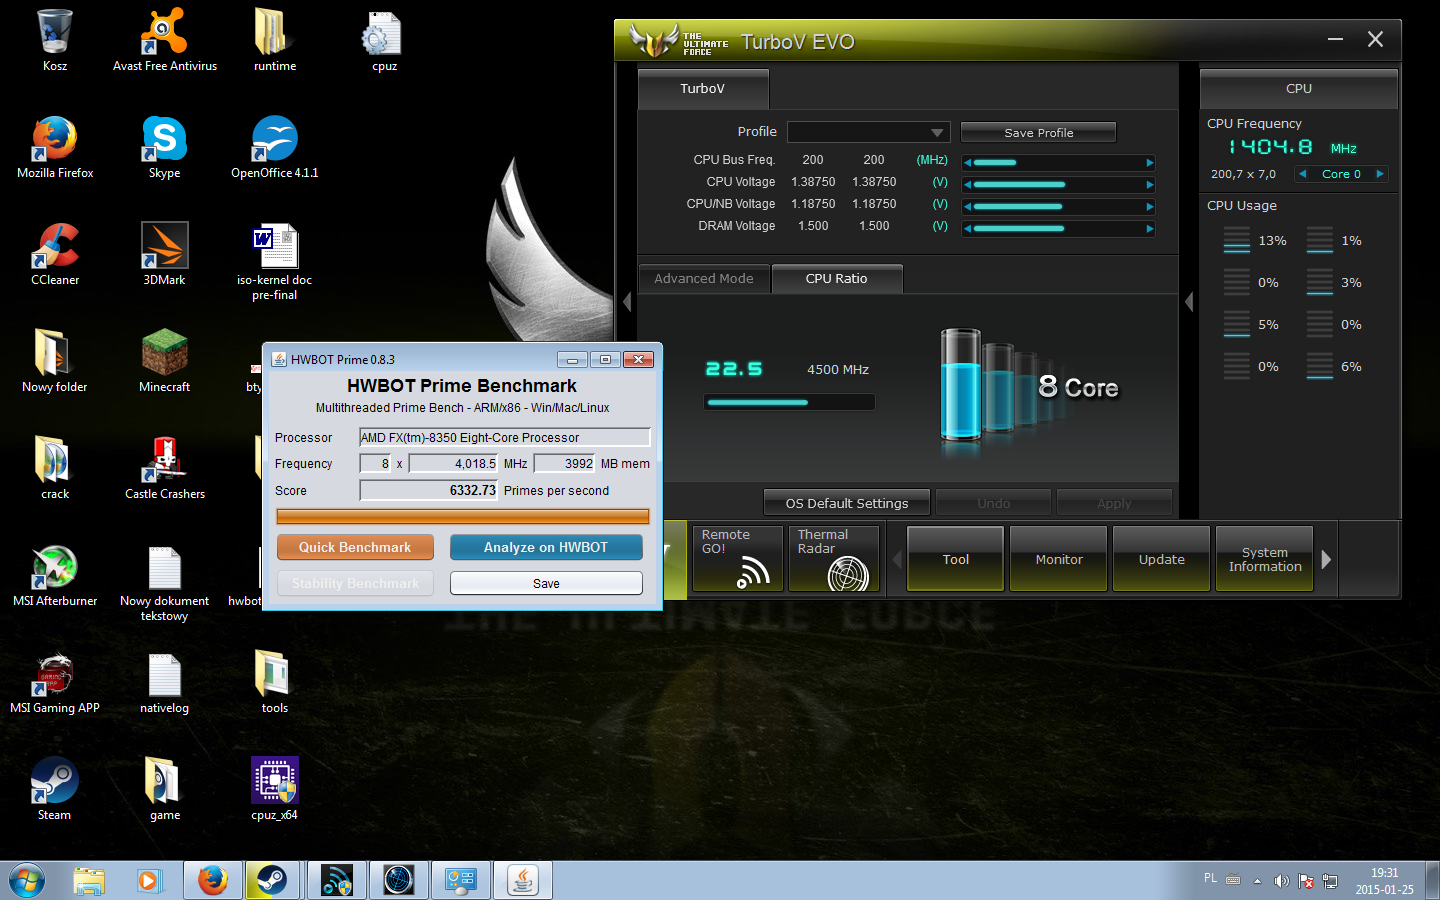The height and width of the screenshot is (900, 1440).
Task: Select the 3DMark desktop shortcut
Action: click(165, 254)
